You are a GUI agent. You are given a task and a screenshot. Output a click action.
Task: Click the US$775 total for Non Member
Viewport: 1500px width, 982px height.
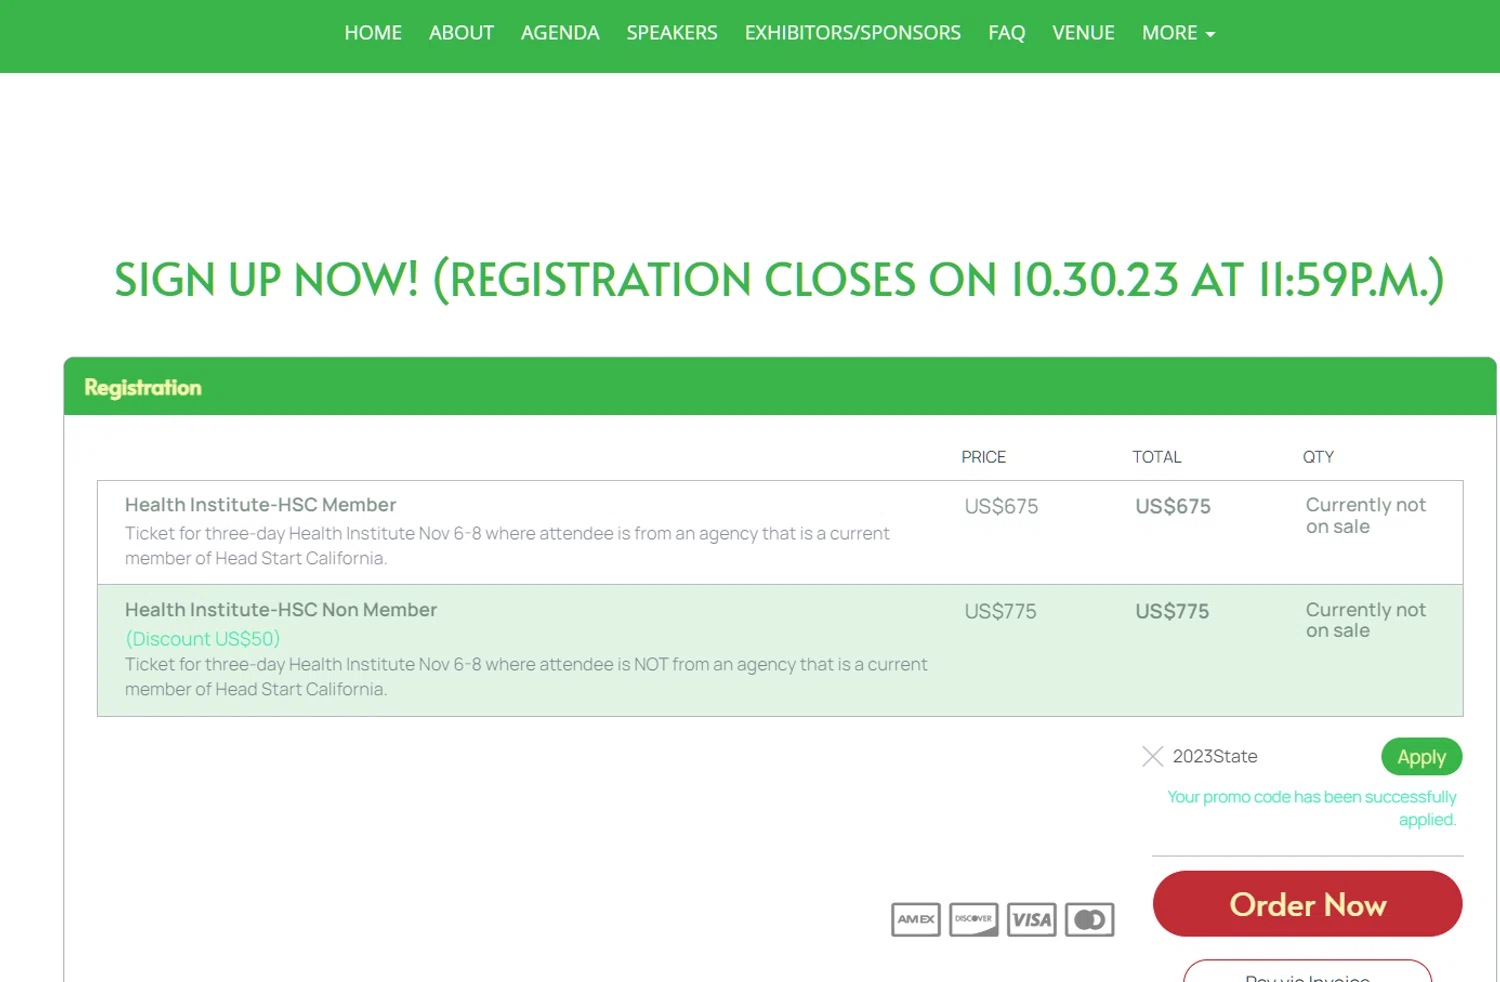click(x=1172, y=611)
